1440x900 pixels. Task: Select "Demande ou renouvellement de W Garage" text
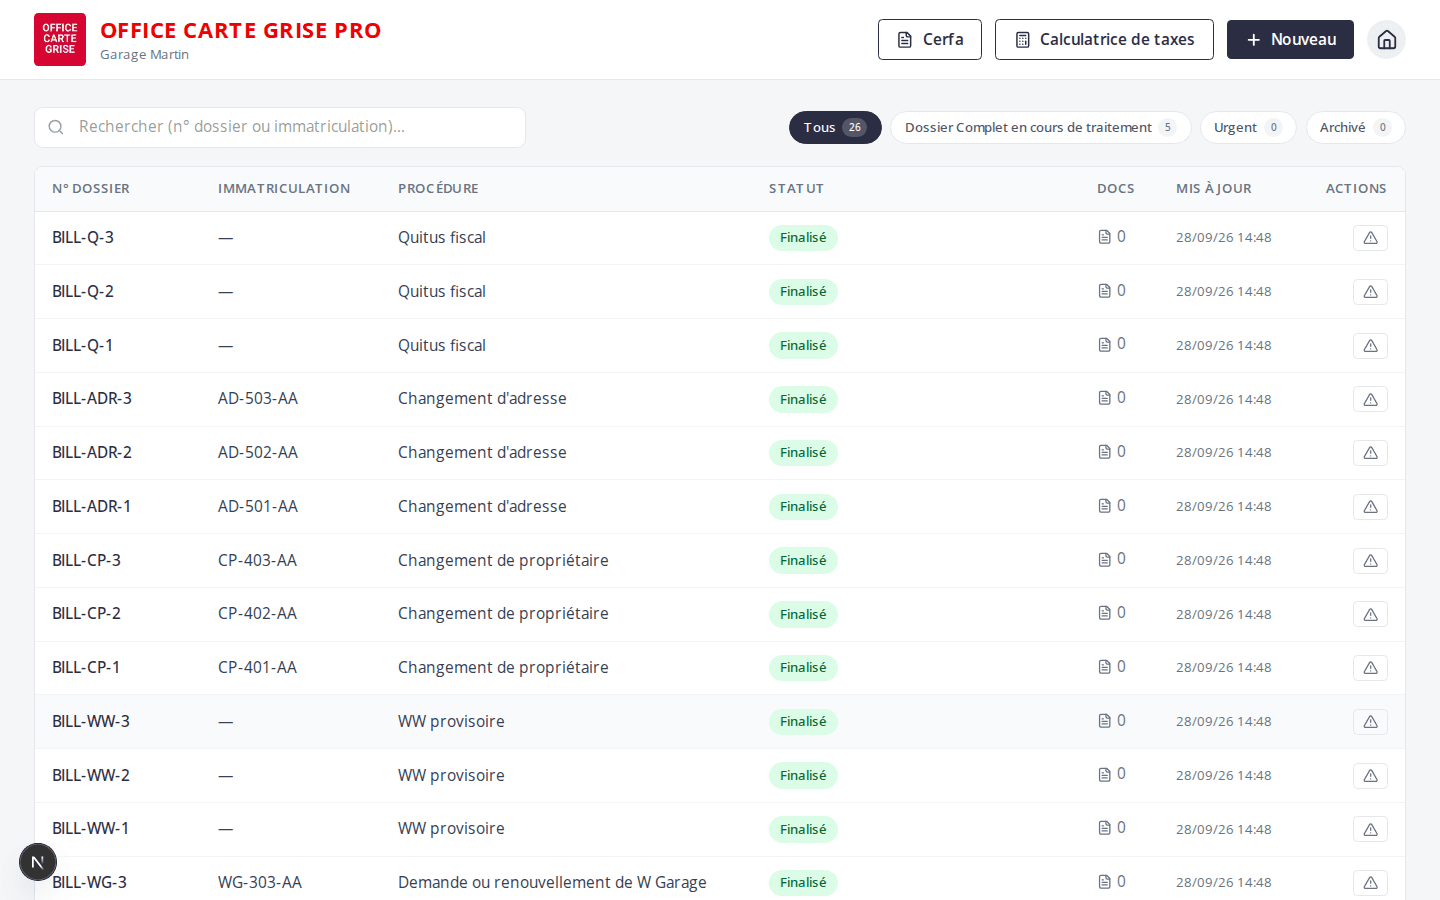pos(552,882)
